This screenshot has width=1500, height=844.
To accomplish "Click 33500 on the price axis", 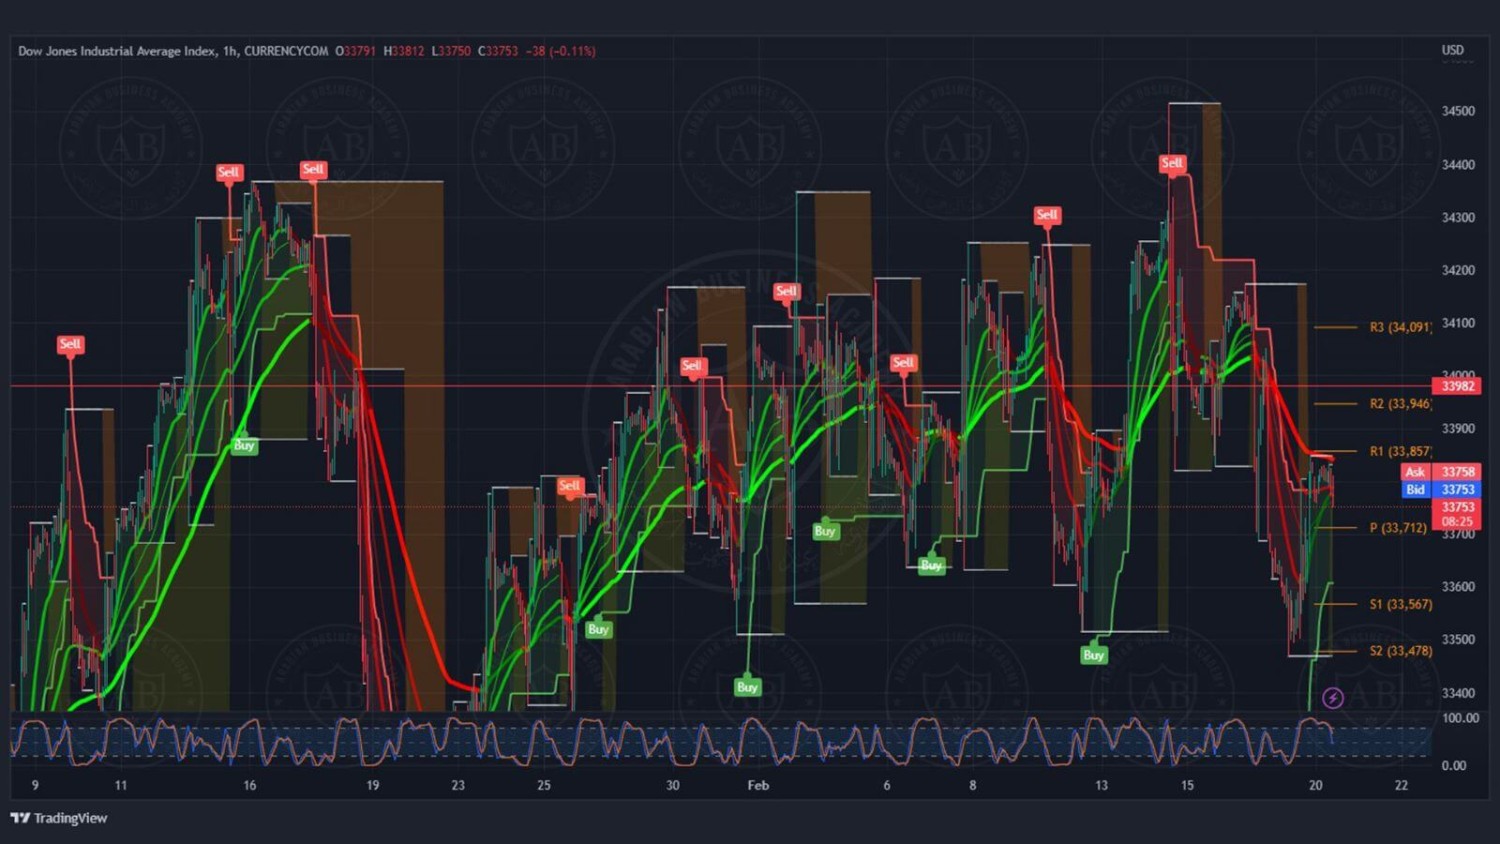I will point(1458,640).
